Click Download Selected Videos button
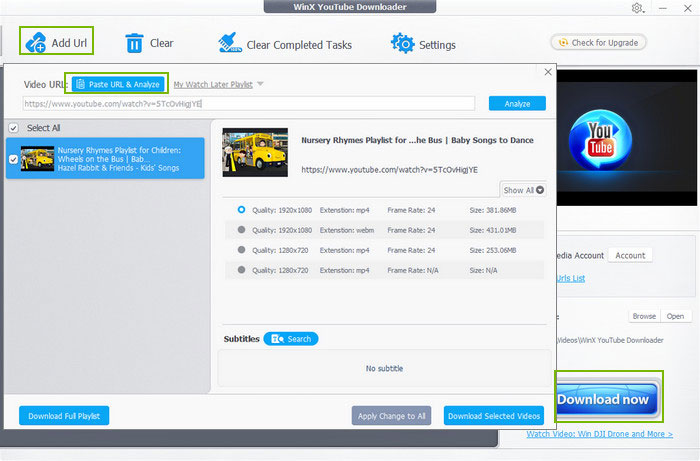 tap(493, 416)
